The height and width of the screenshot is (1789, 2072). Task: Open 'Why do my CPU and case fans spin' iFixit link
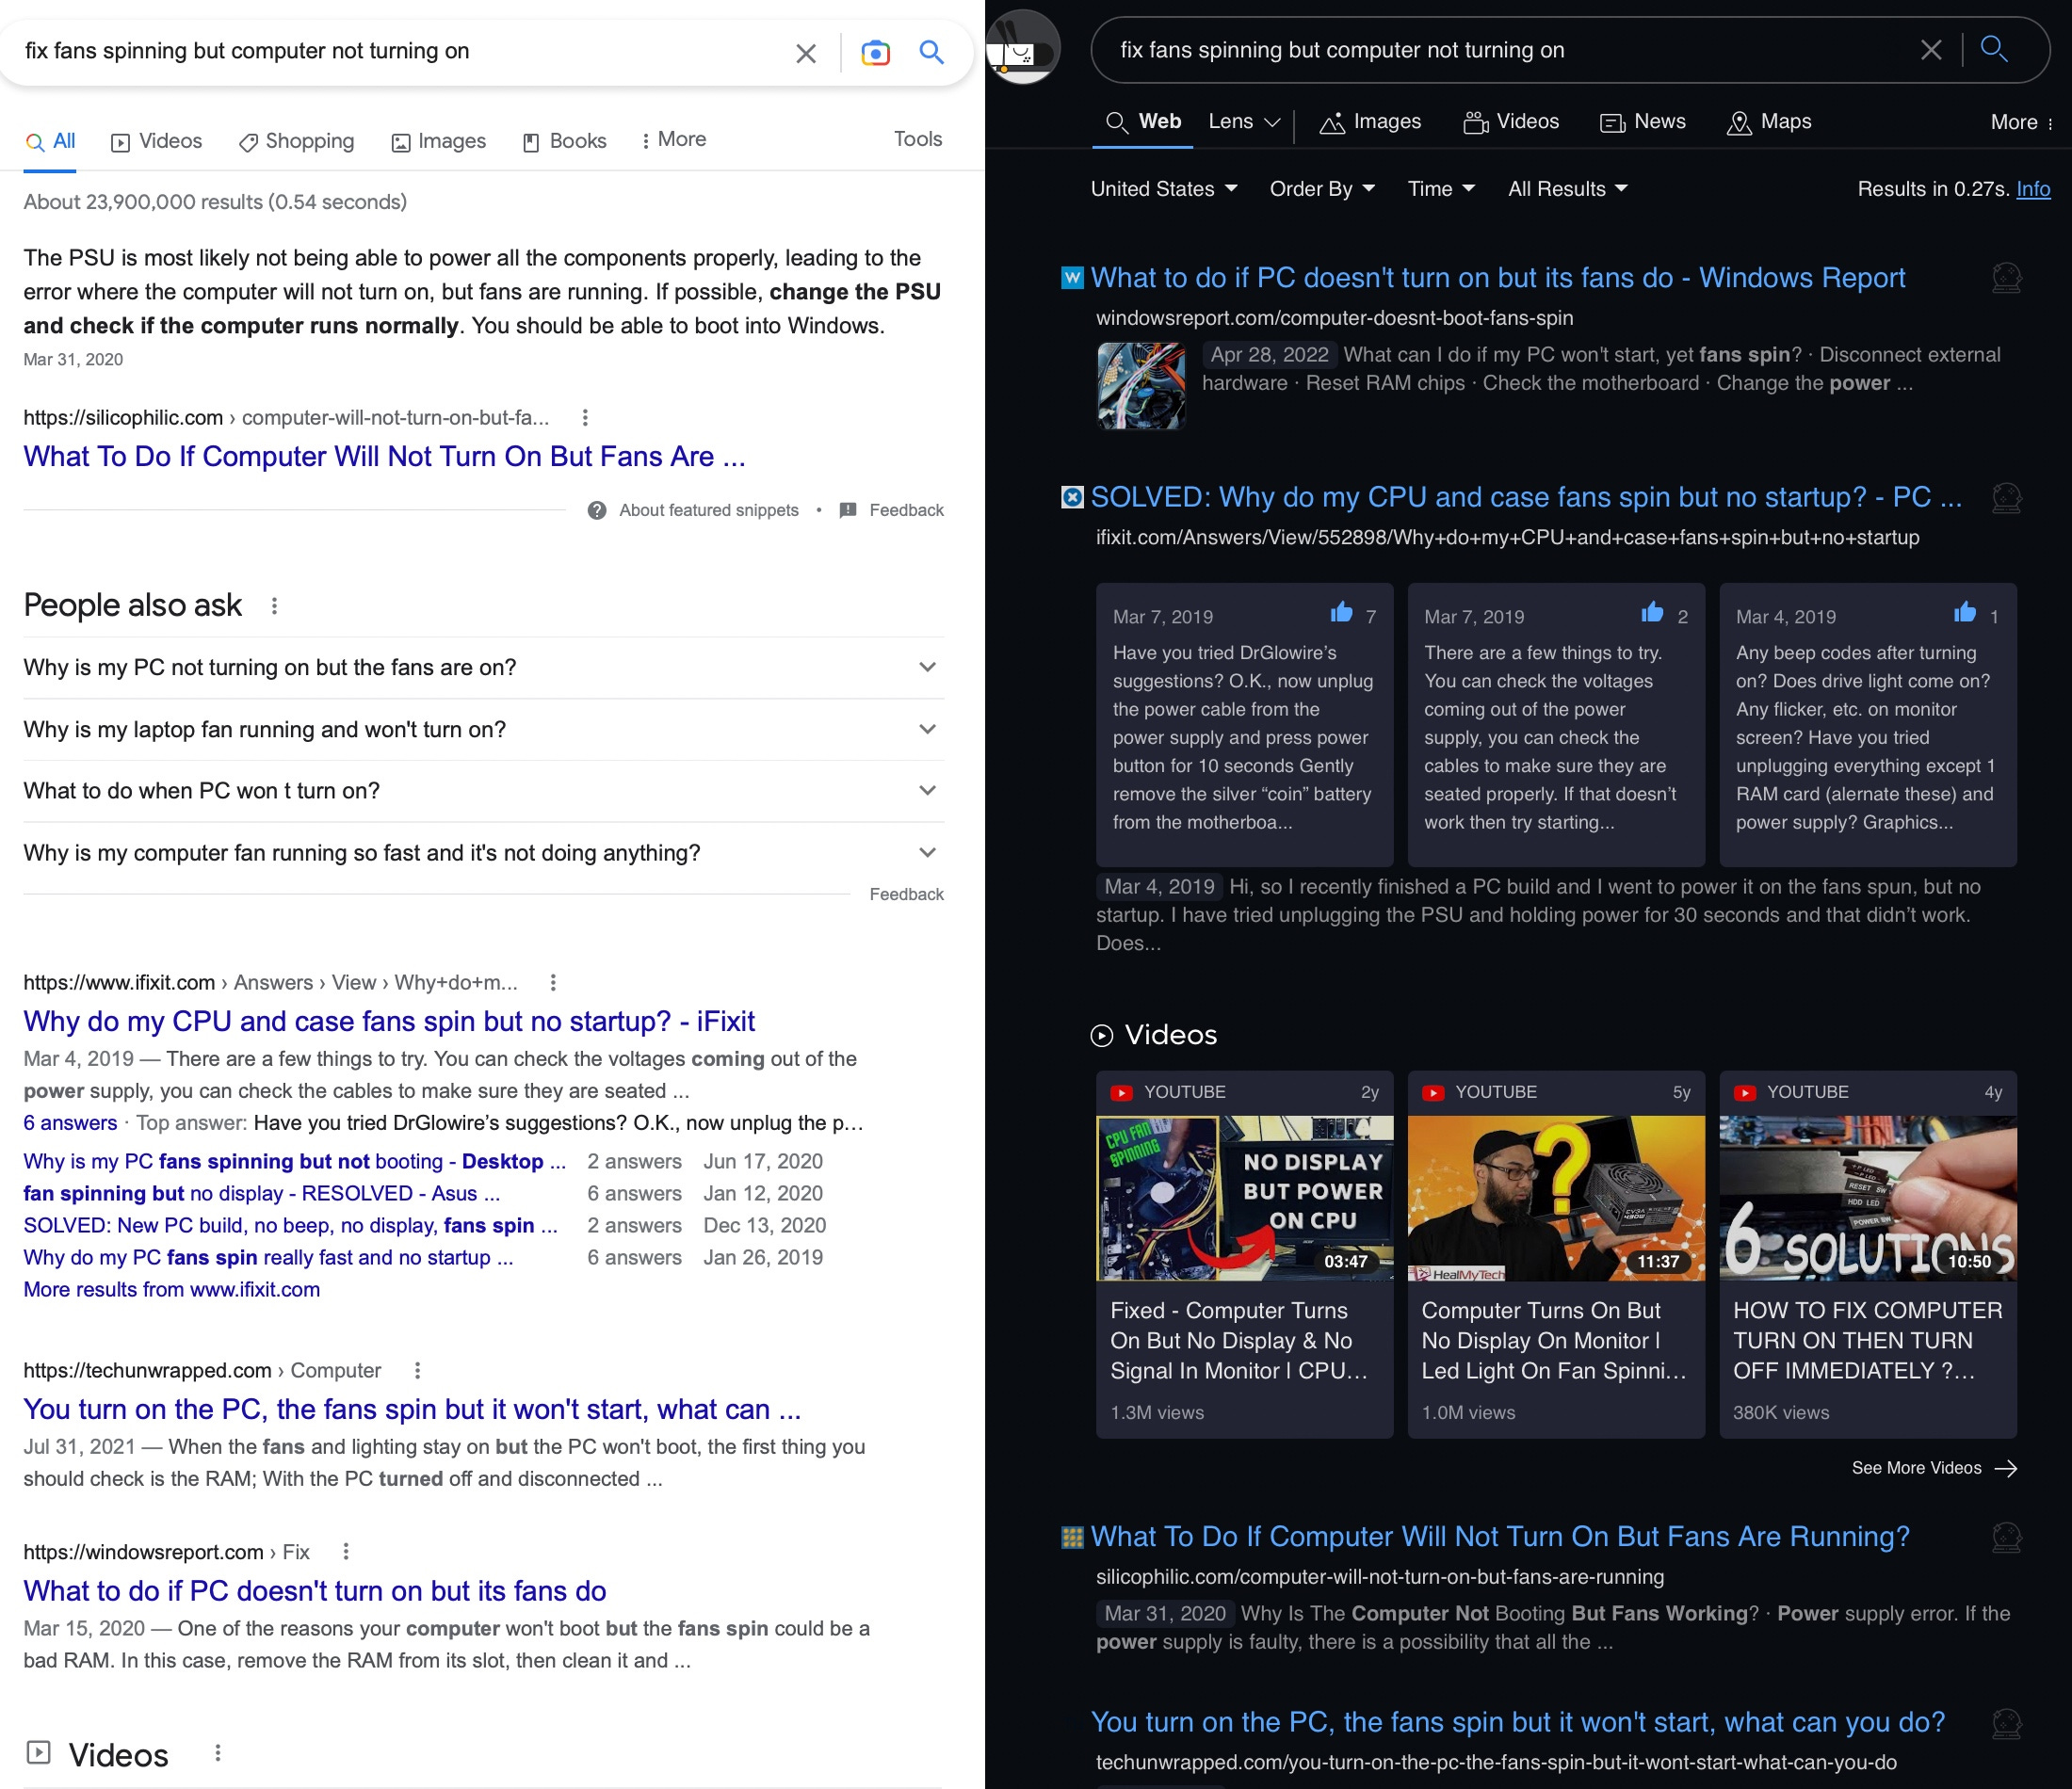389,1021
